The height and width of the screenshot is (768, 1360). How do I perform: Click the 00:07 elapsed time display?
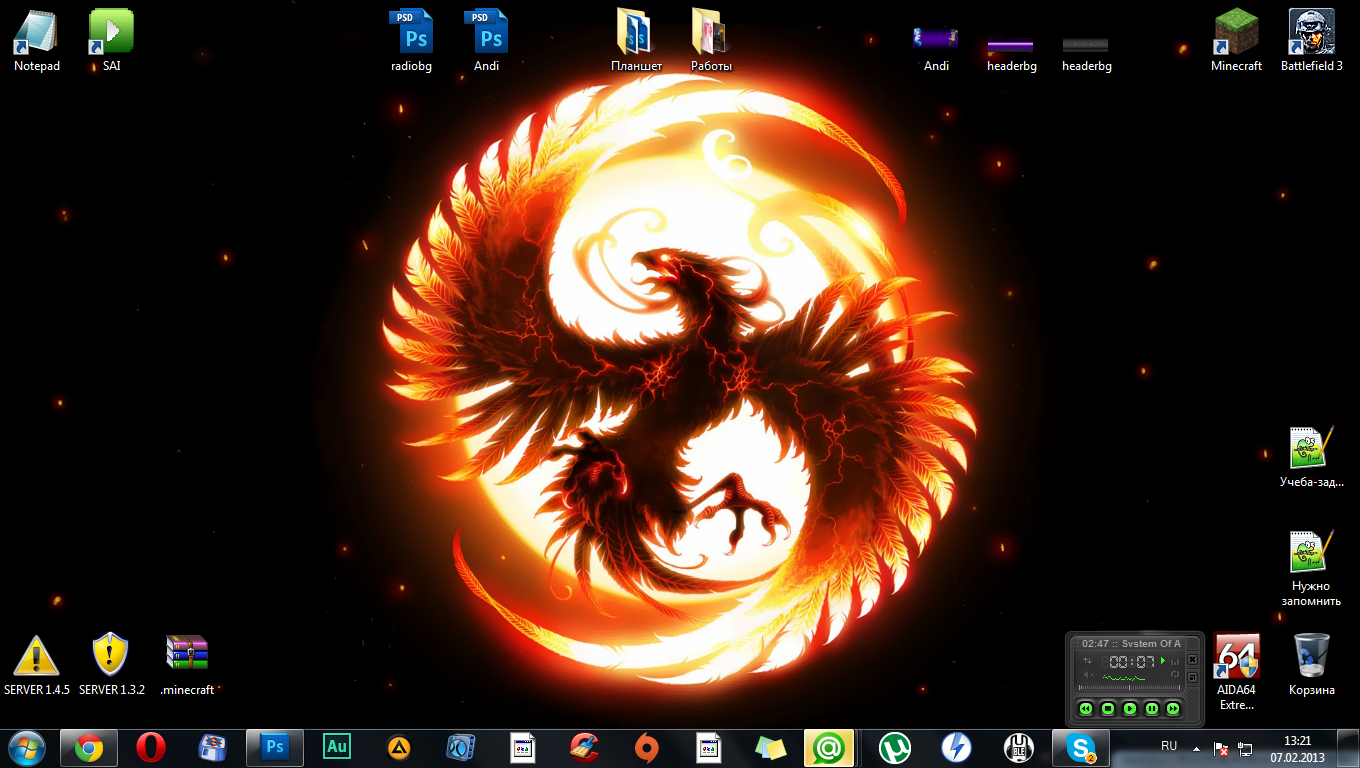(1128, 662)
